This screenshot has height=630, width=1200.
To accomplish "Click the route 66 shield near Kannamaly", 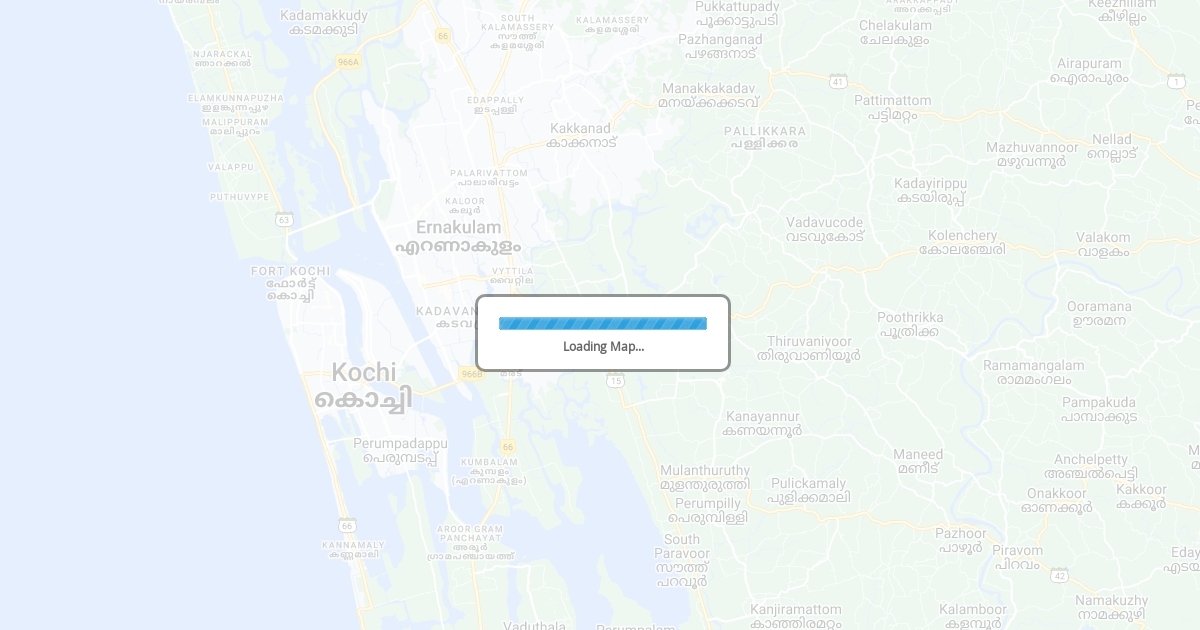I will click(347, 525).
